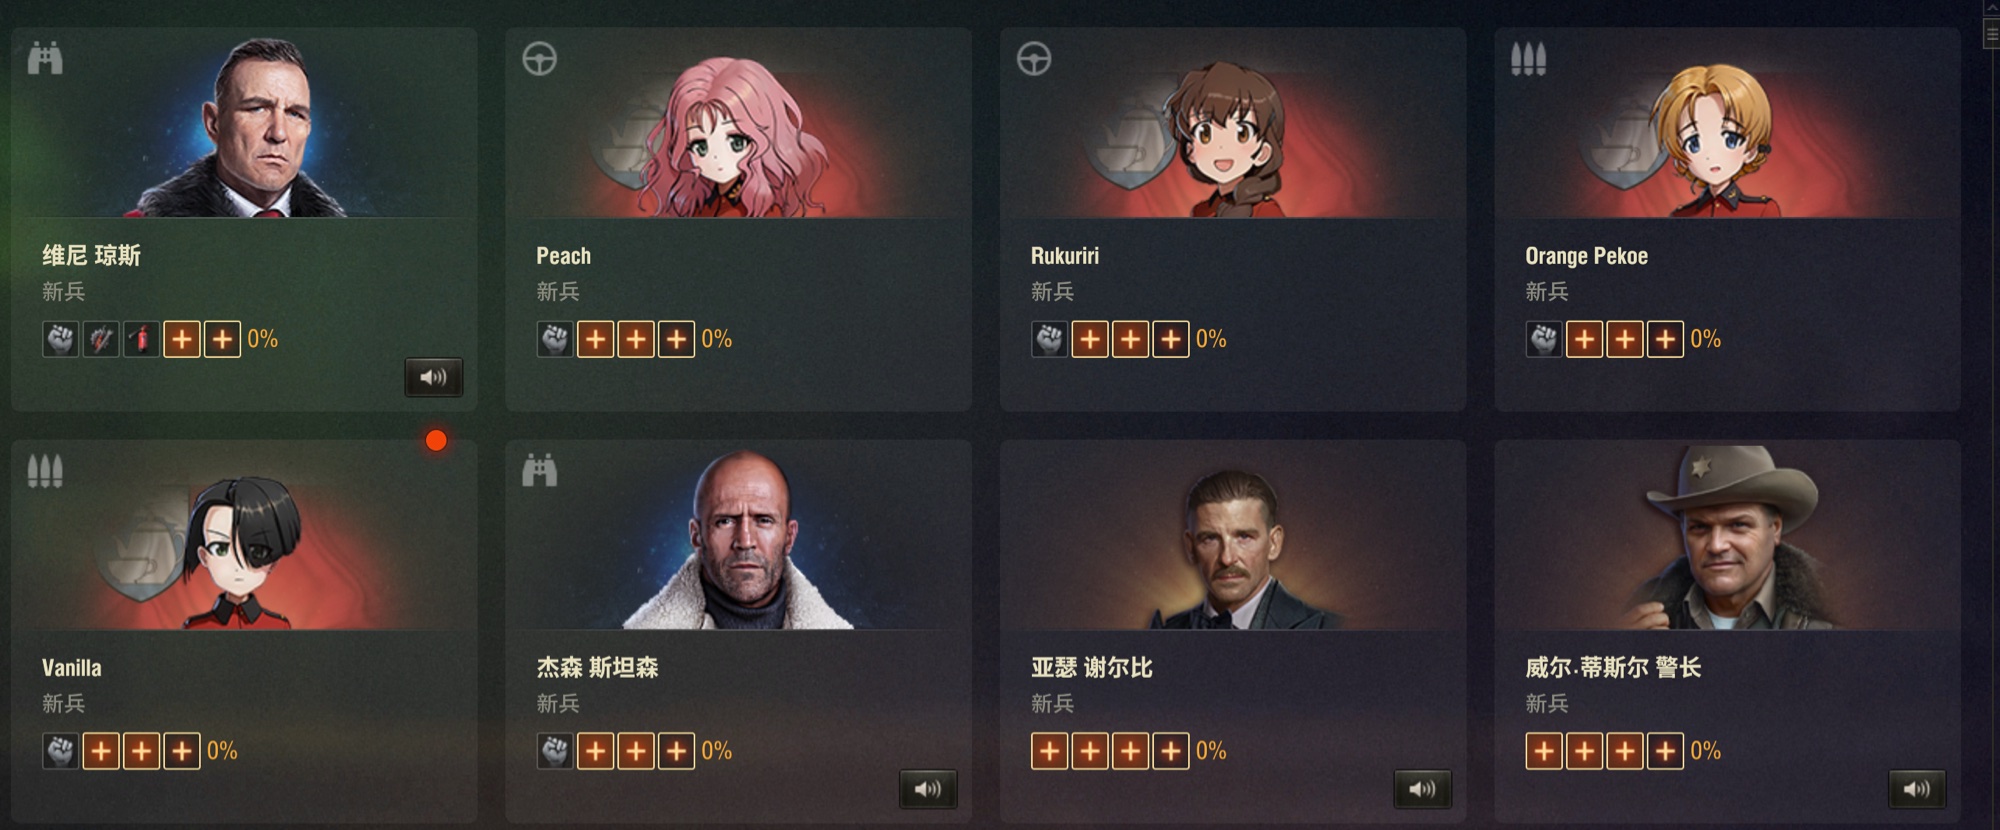Click the Orange Pekoe name label
Screen dimensions: 2000x830
pos(1586,256)
